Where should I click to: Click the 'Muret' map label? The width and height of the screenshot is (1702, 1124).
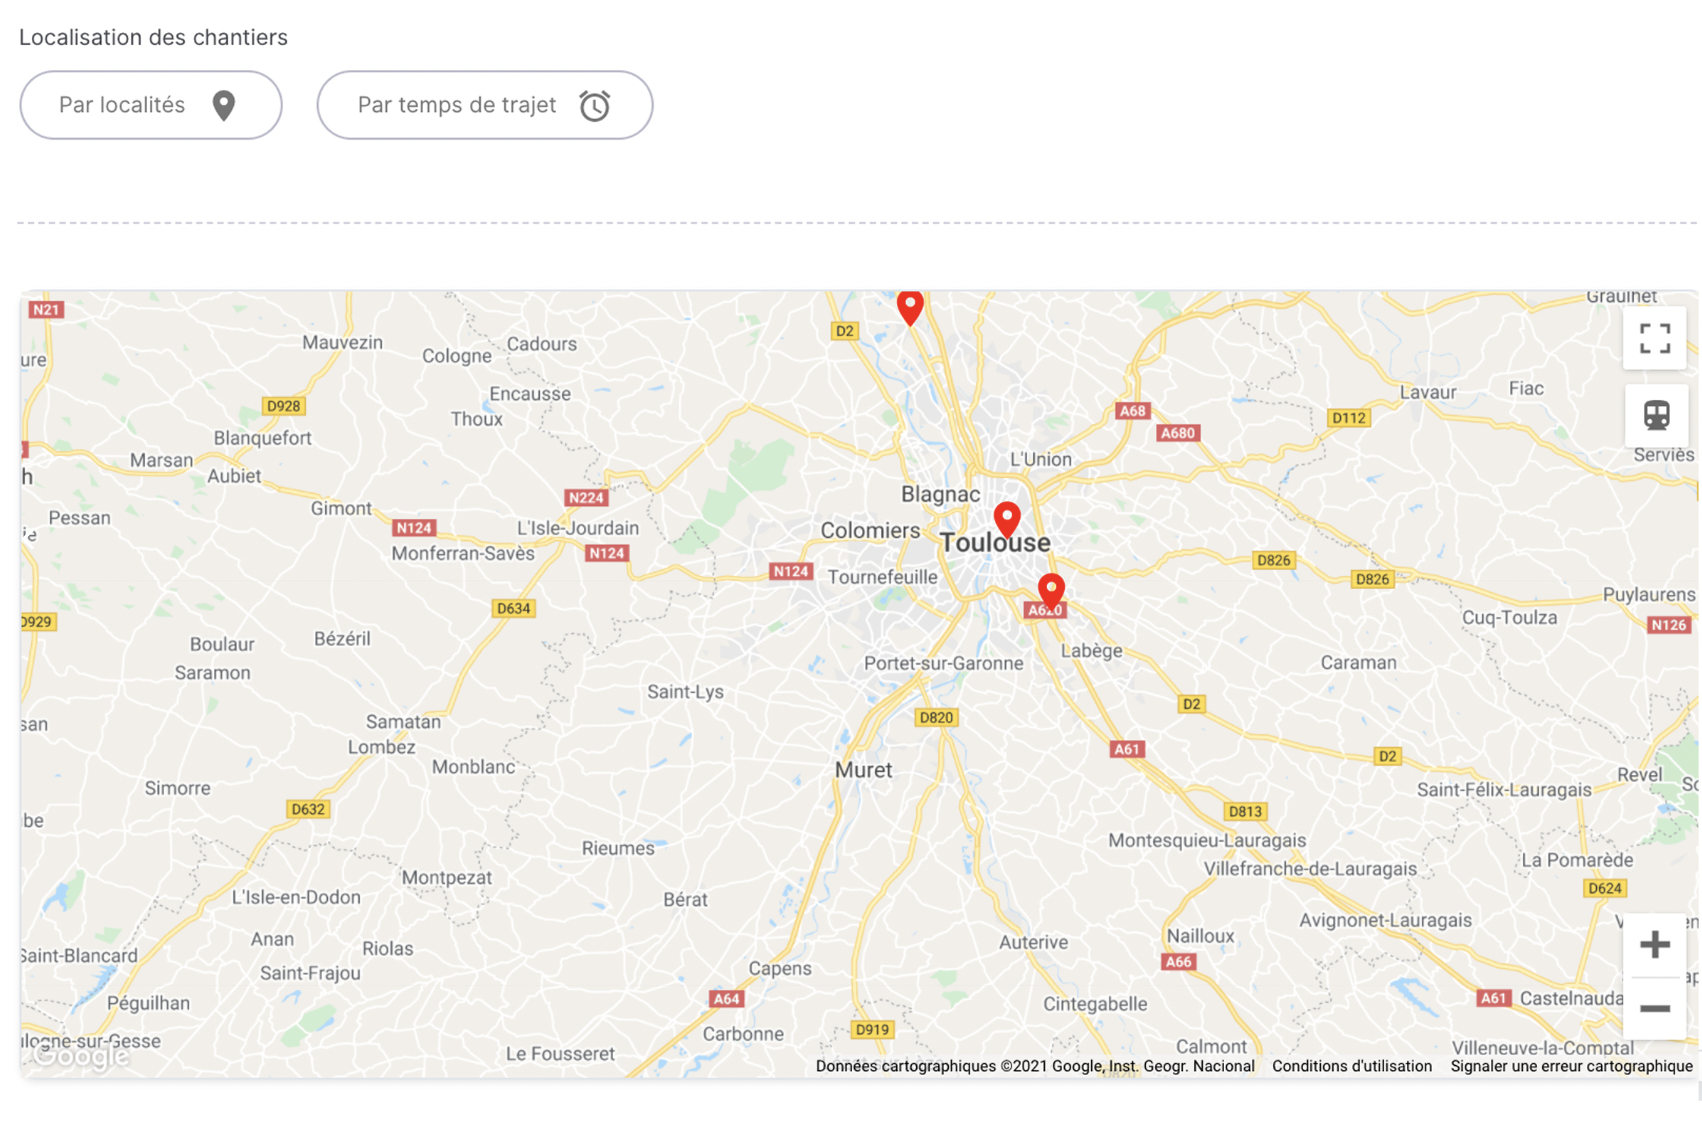click(863, 770)
